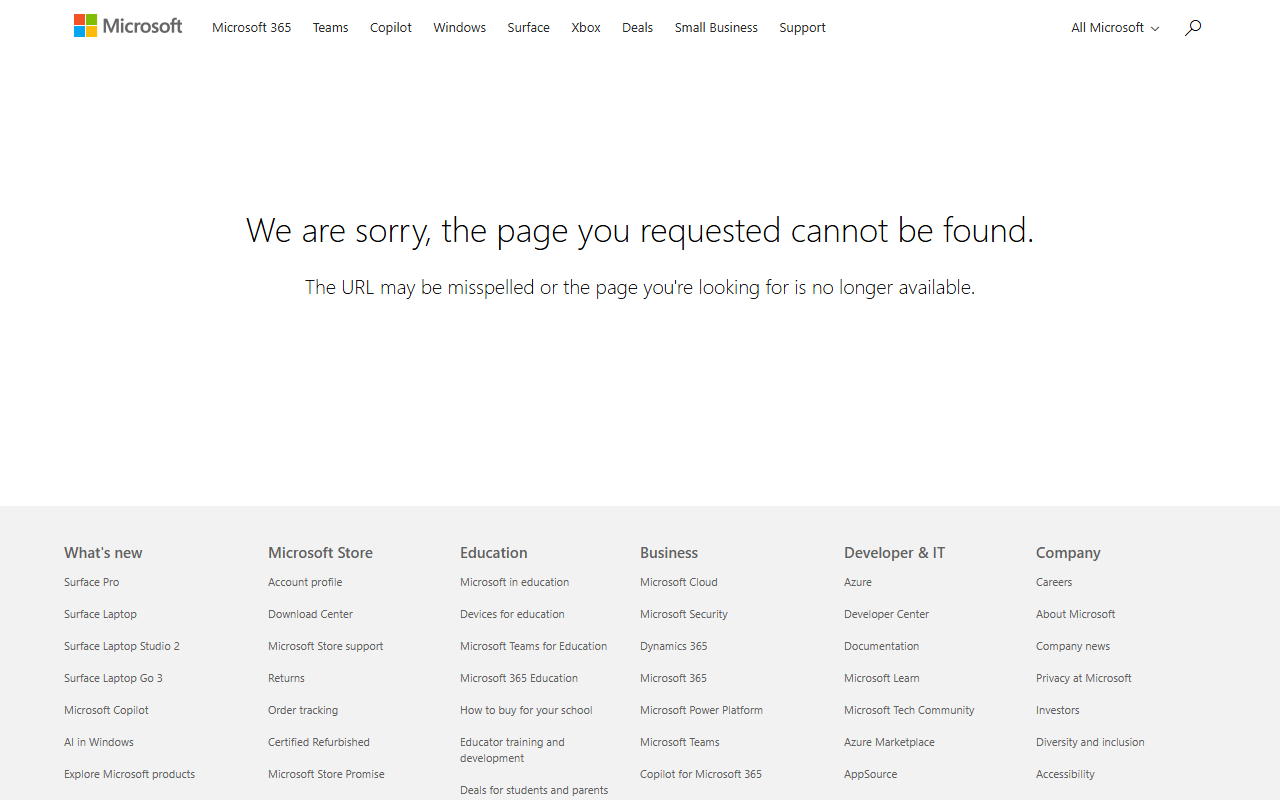
Task: Open the Azure footer link
Action: click(x=858, y=582)
